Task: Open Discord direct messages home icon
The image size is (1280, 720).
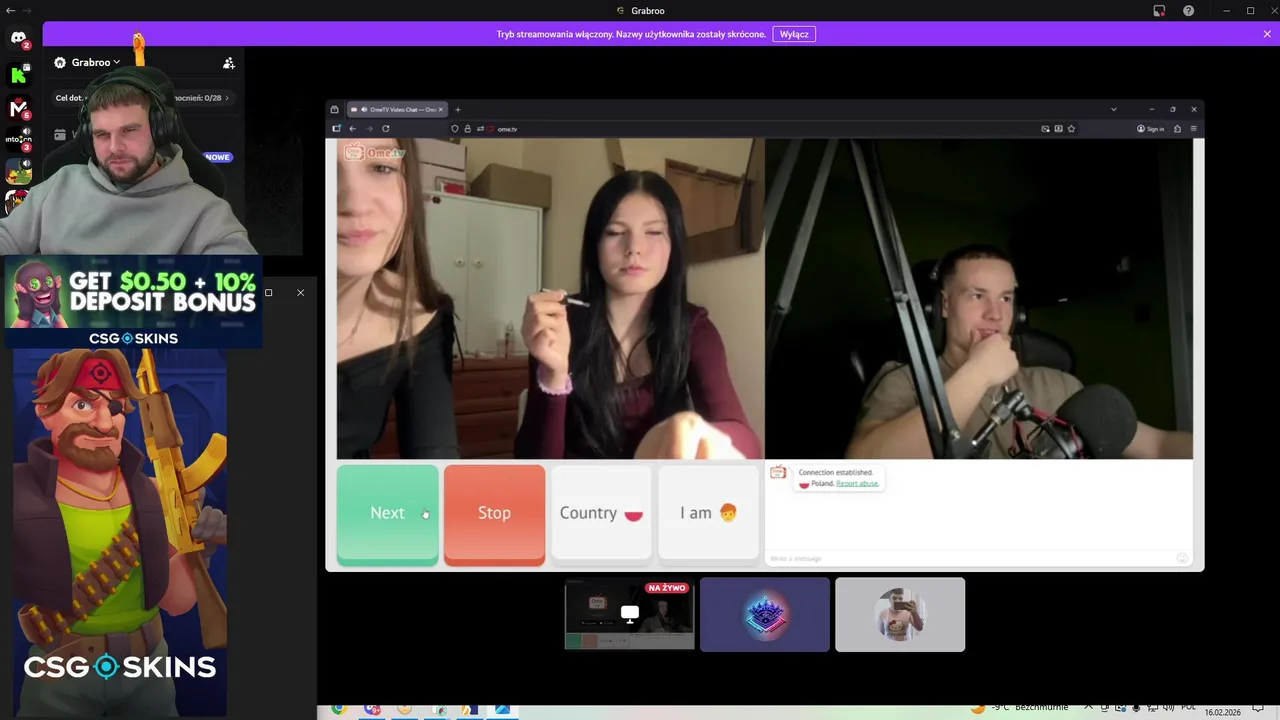Action: [x=18, y=38]
